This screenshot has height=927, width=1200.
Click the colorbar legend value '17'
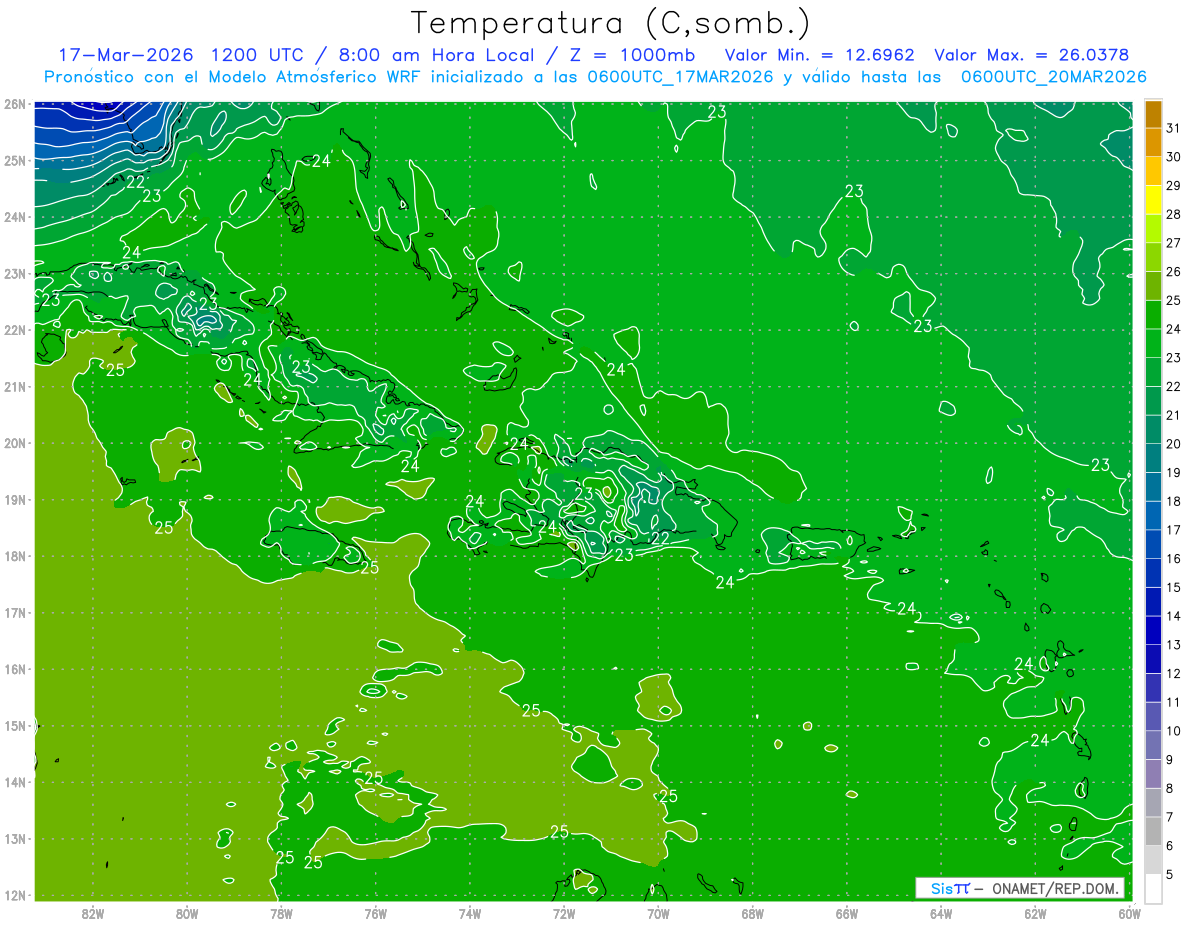click(x=1173, y=530)
